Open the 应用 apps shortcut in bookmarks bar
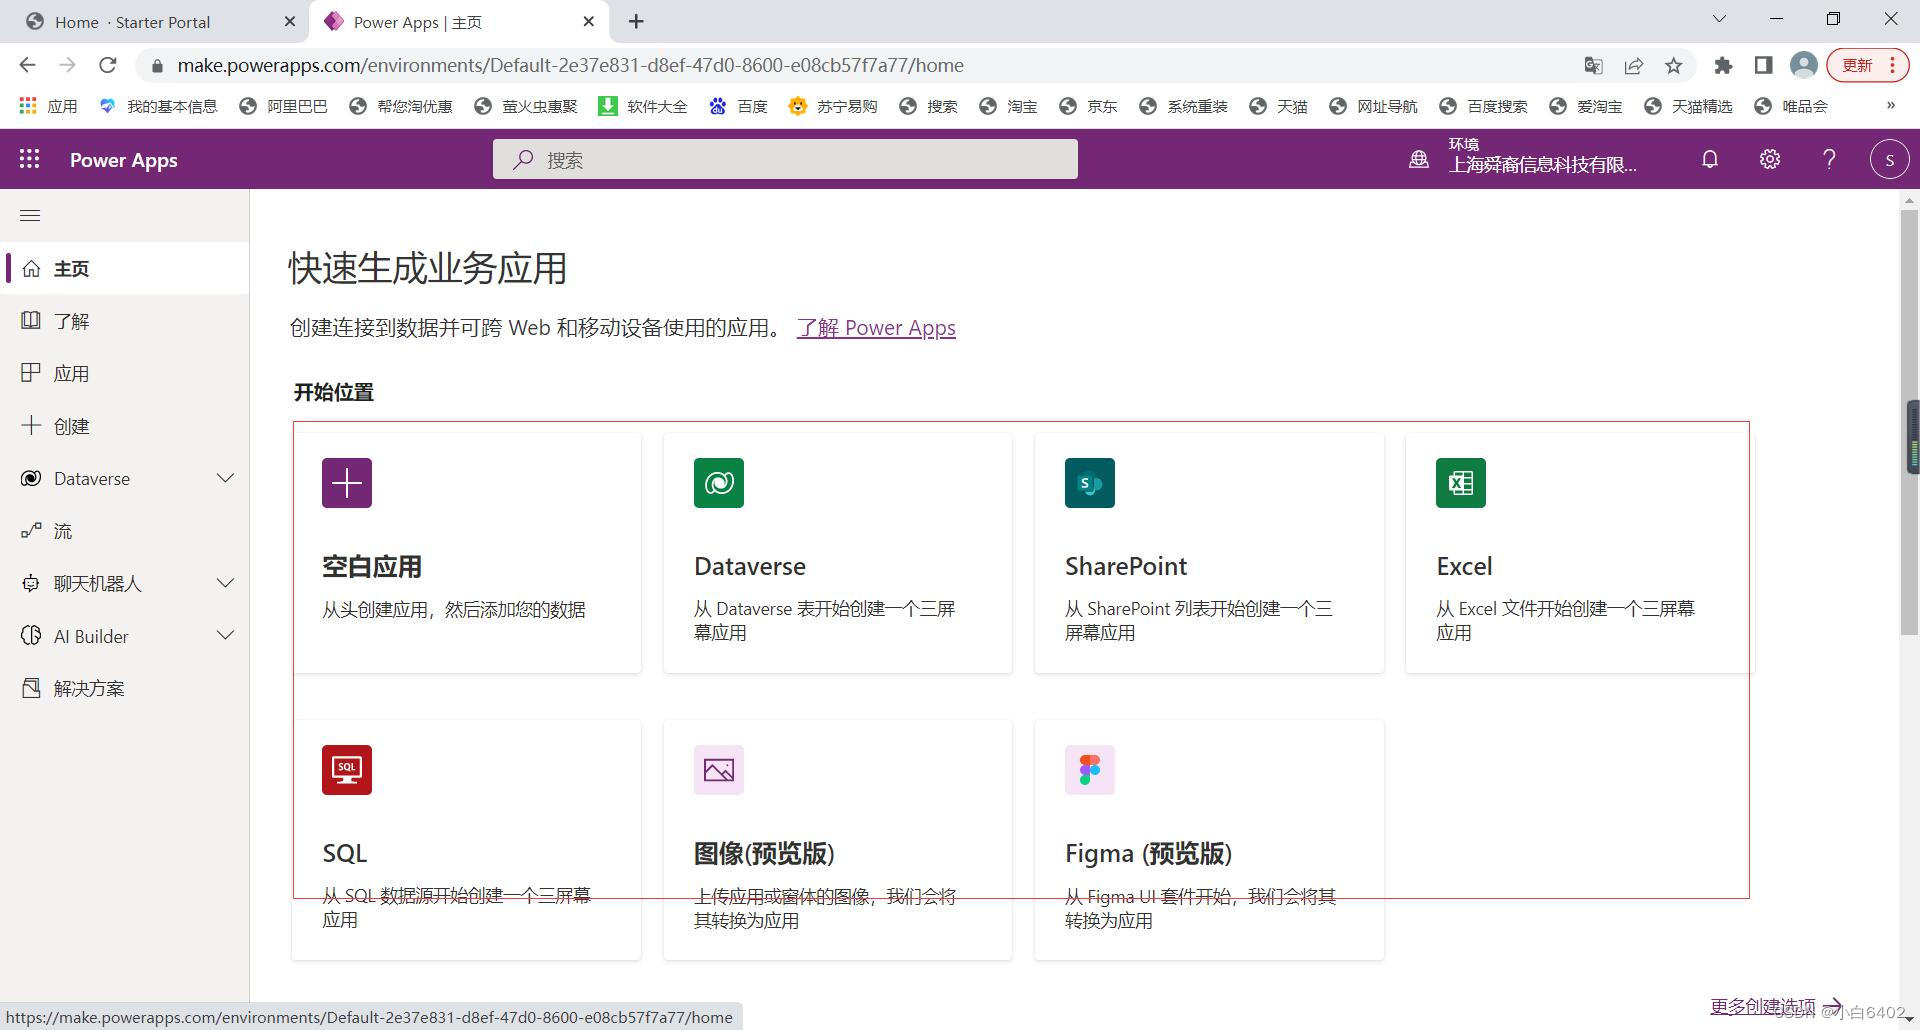This screenshot has width=1920, height=1030. tap(48, 106)
